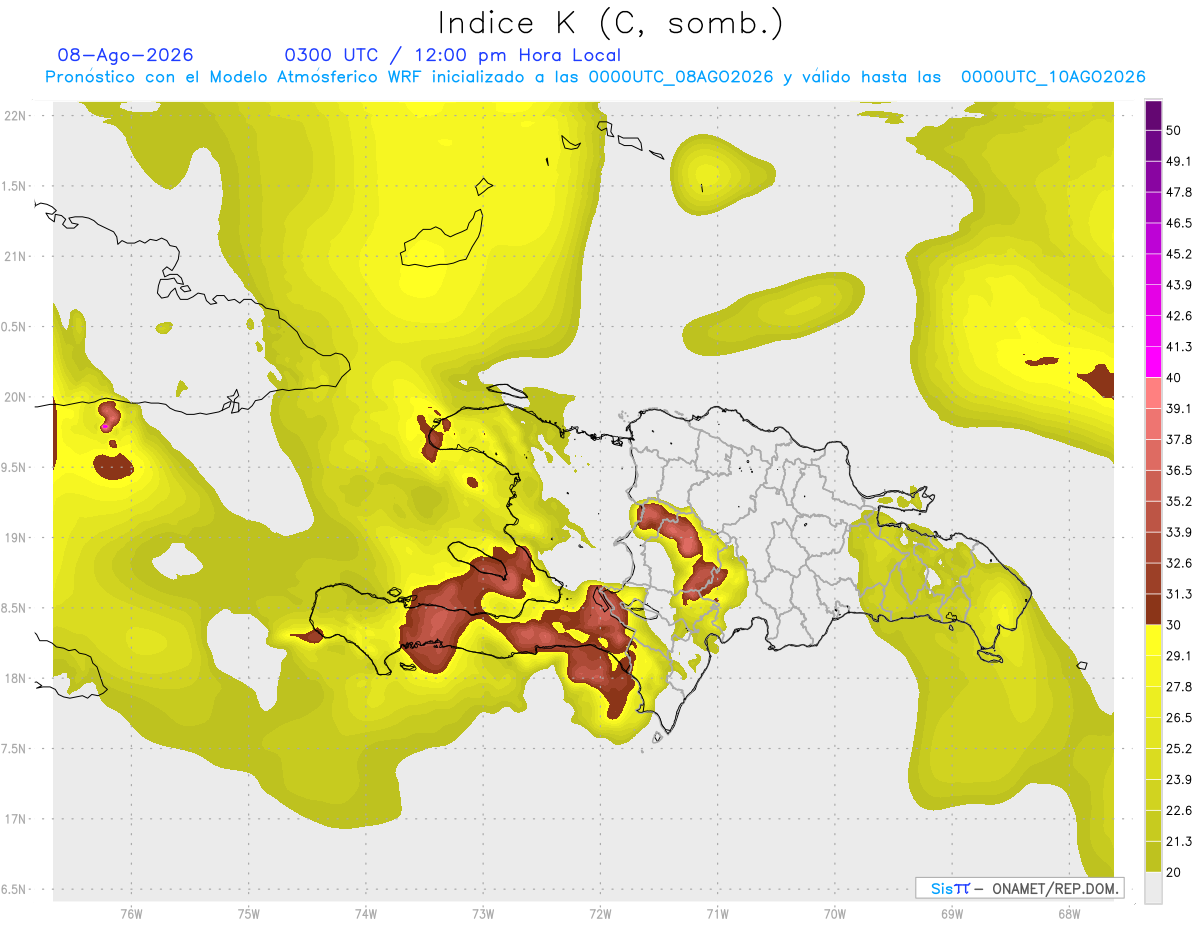
Task: Click the init time "0000UTC_08AGO2026"
Action: tap(680, 77)
